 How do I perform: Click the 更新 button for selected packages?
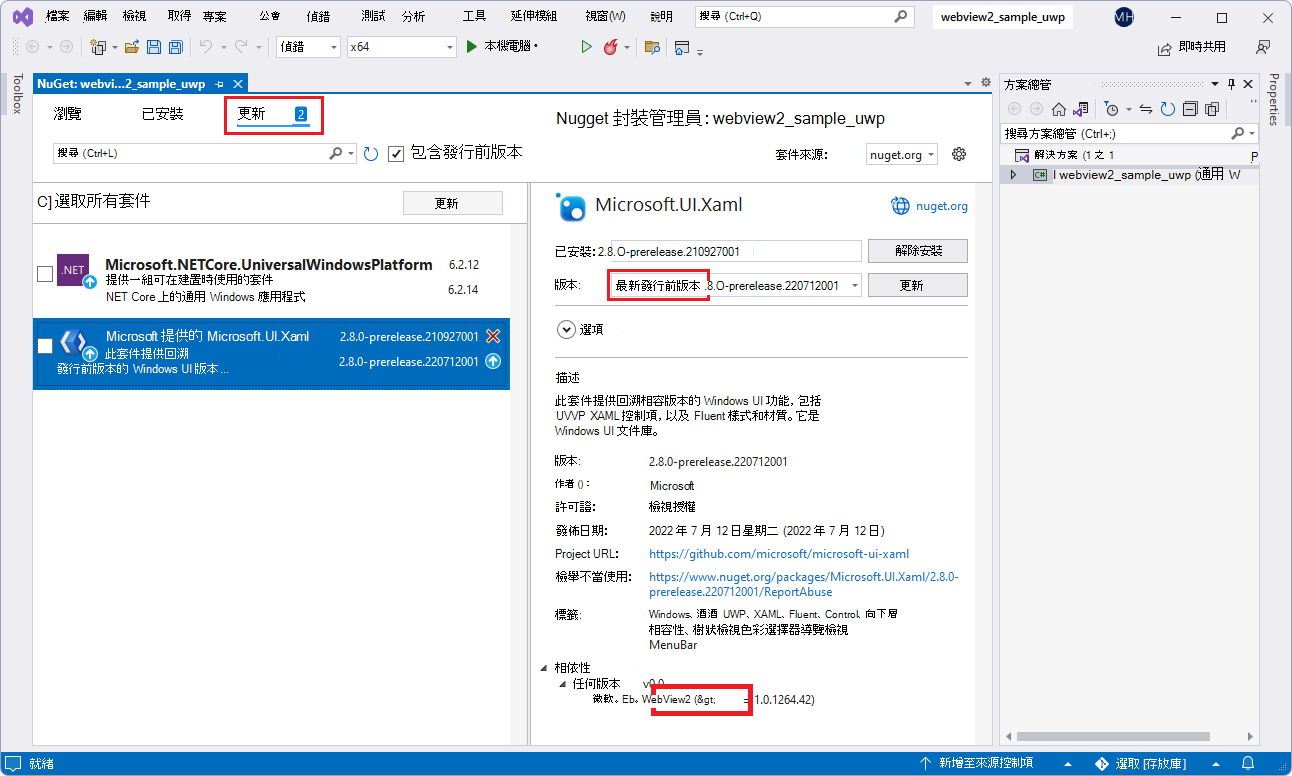[453, 202]
